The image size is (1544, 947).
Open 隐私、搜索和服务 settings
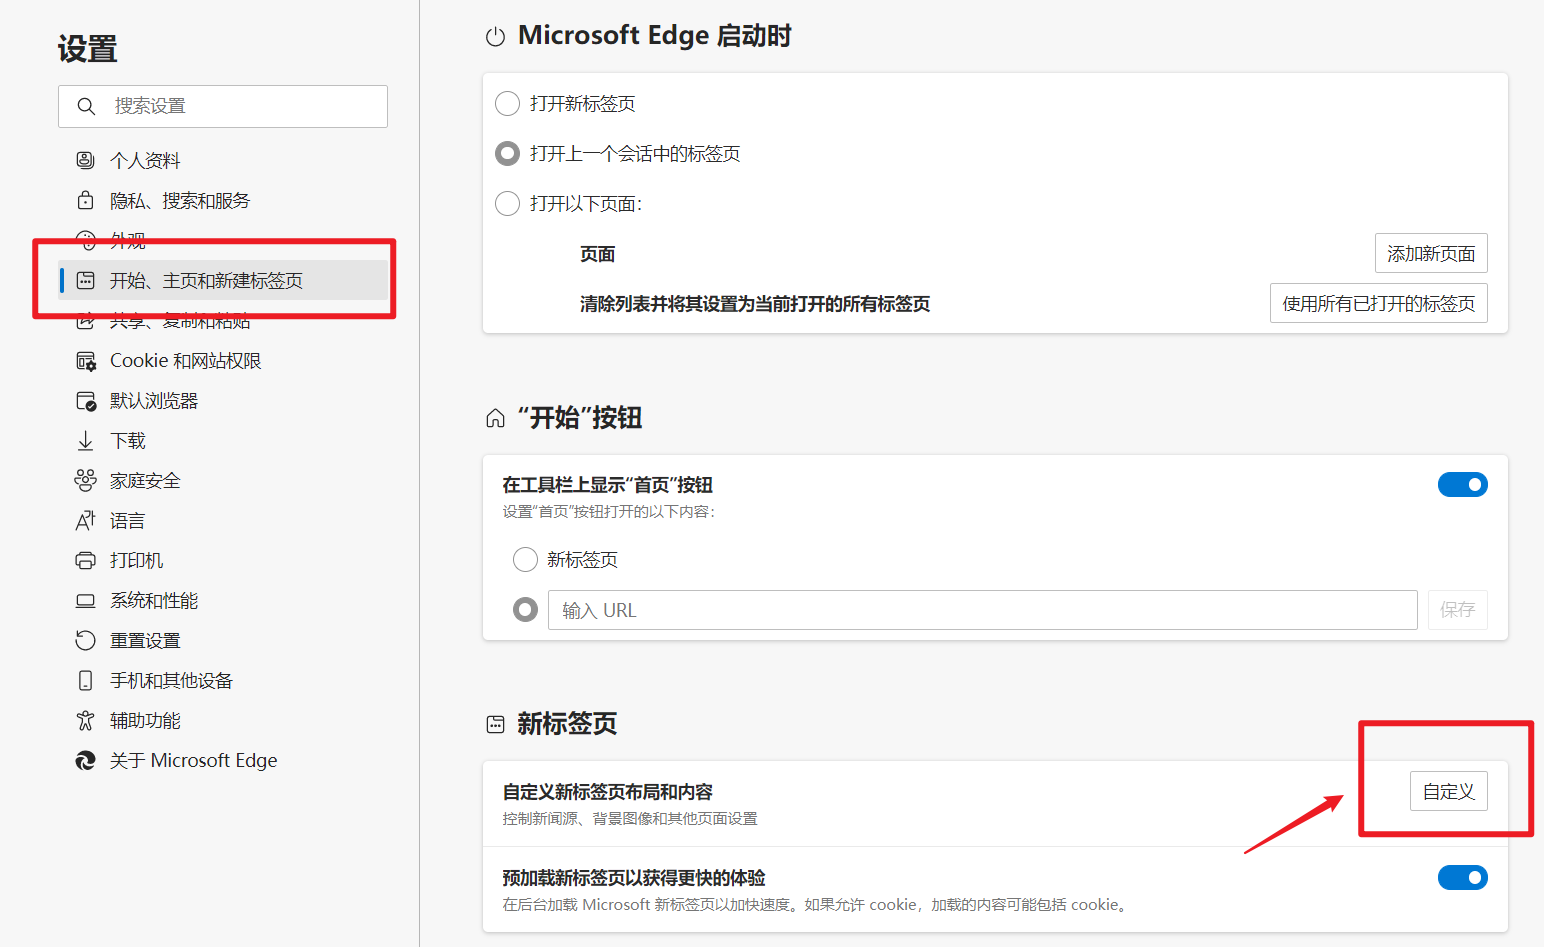pyautogui.click(x=223, y=200)
